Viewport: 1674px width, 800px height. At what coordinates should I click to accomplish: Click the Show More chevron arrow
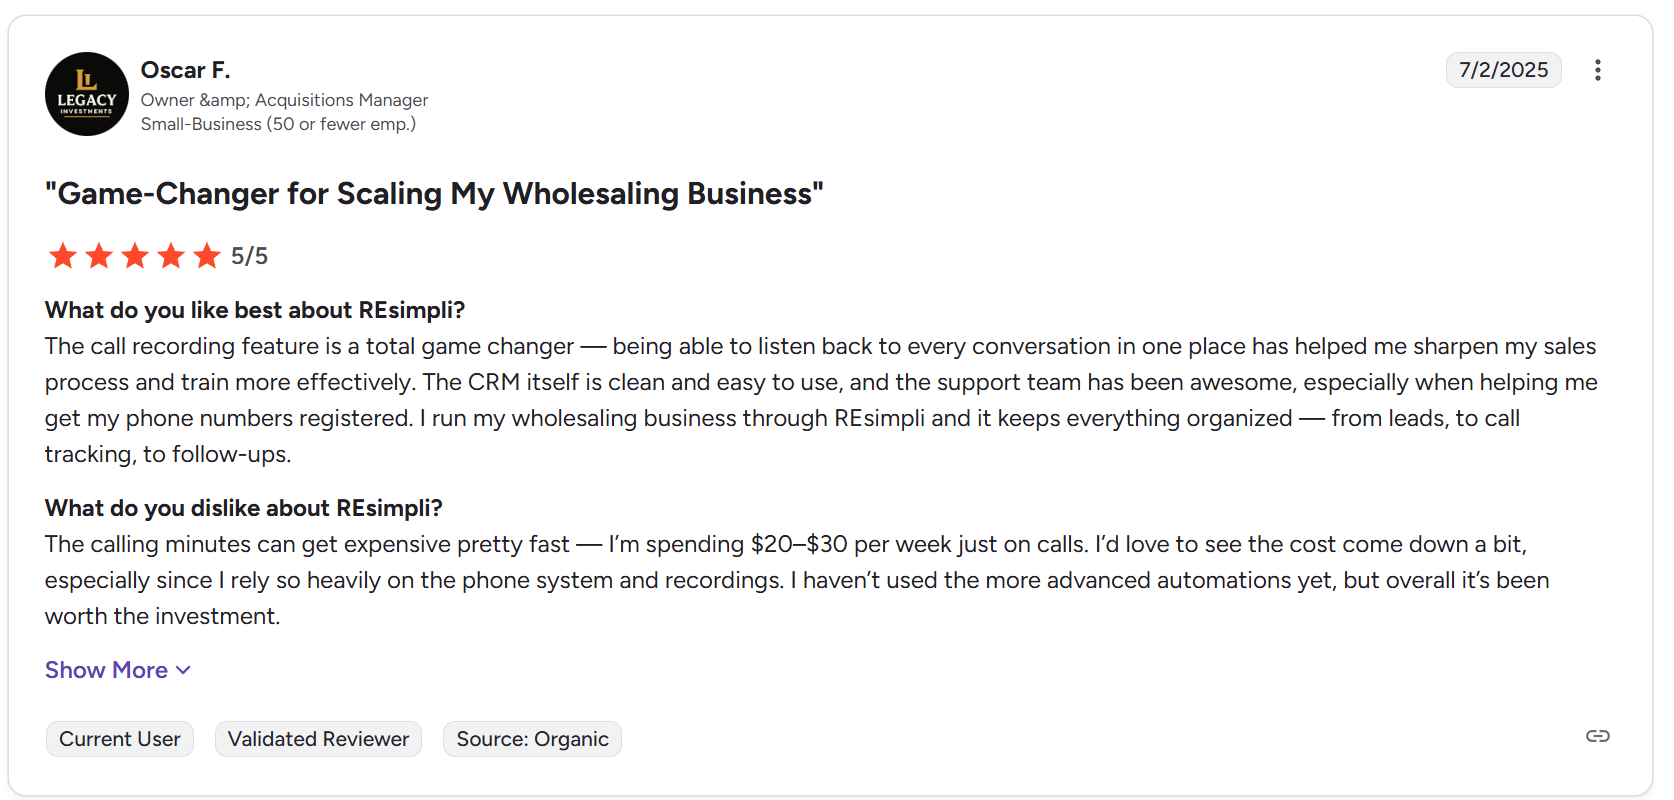point(183,670)
